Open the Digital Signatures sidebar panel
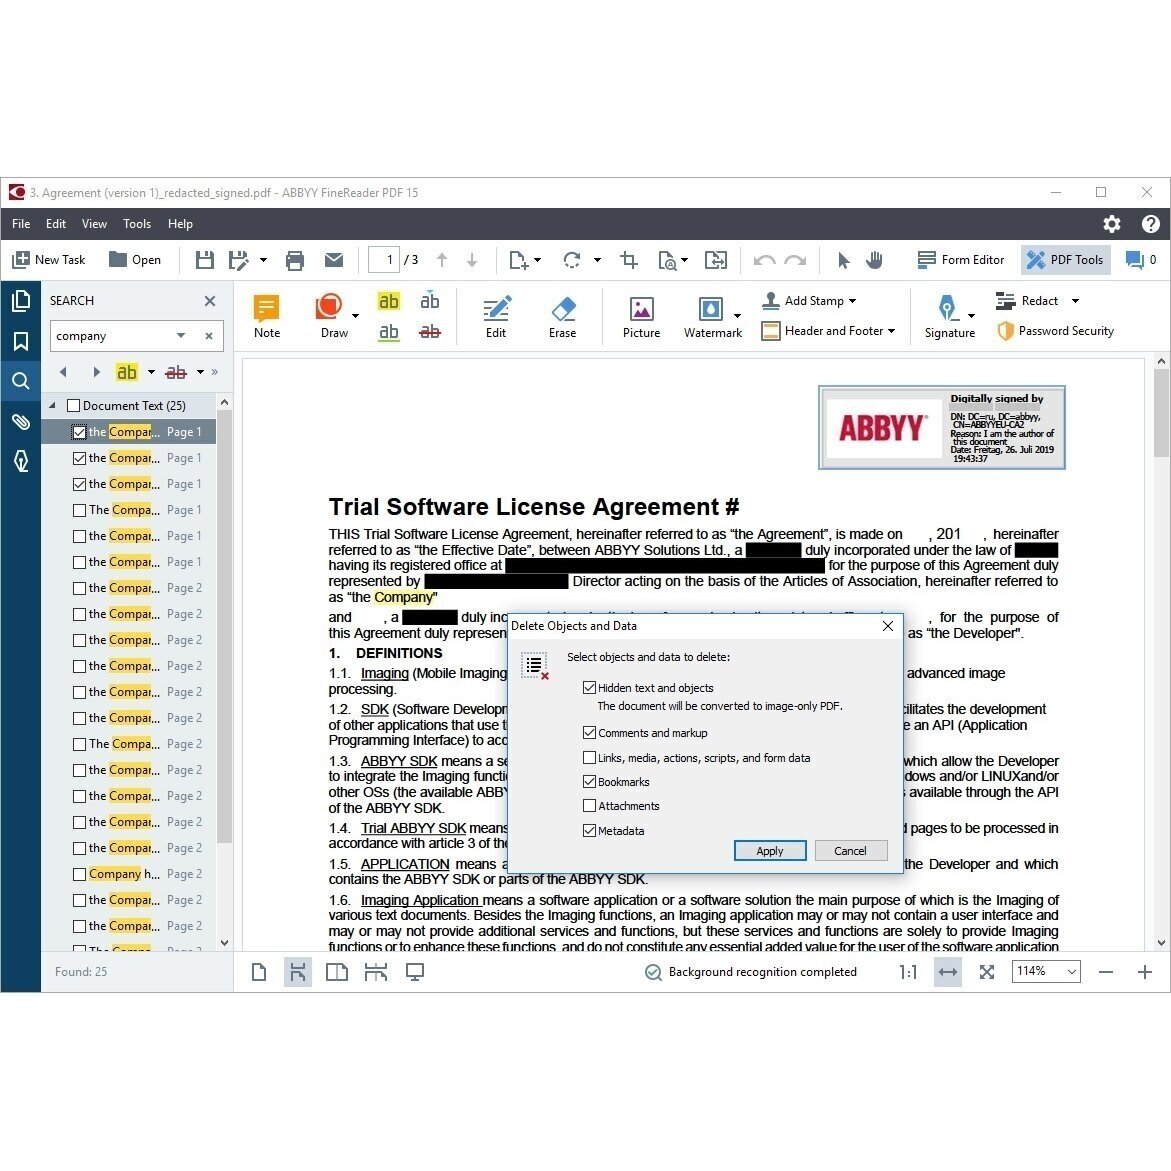This screenshot has width=1171, height=1171. (21, 462)
